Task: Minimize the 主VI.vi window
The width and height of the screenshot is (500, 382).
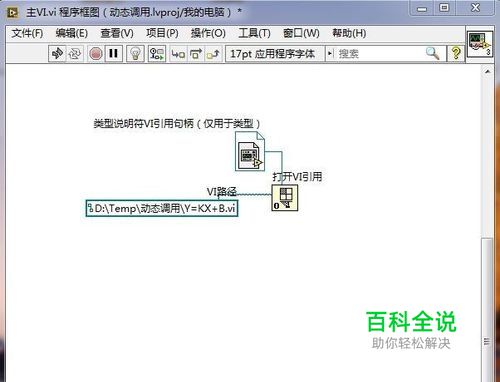Action: coord(422,8)
